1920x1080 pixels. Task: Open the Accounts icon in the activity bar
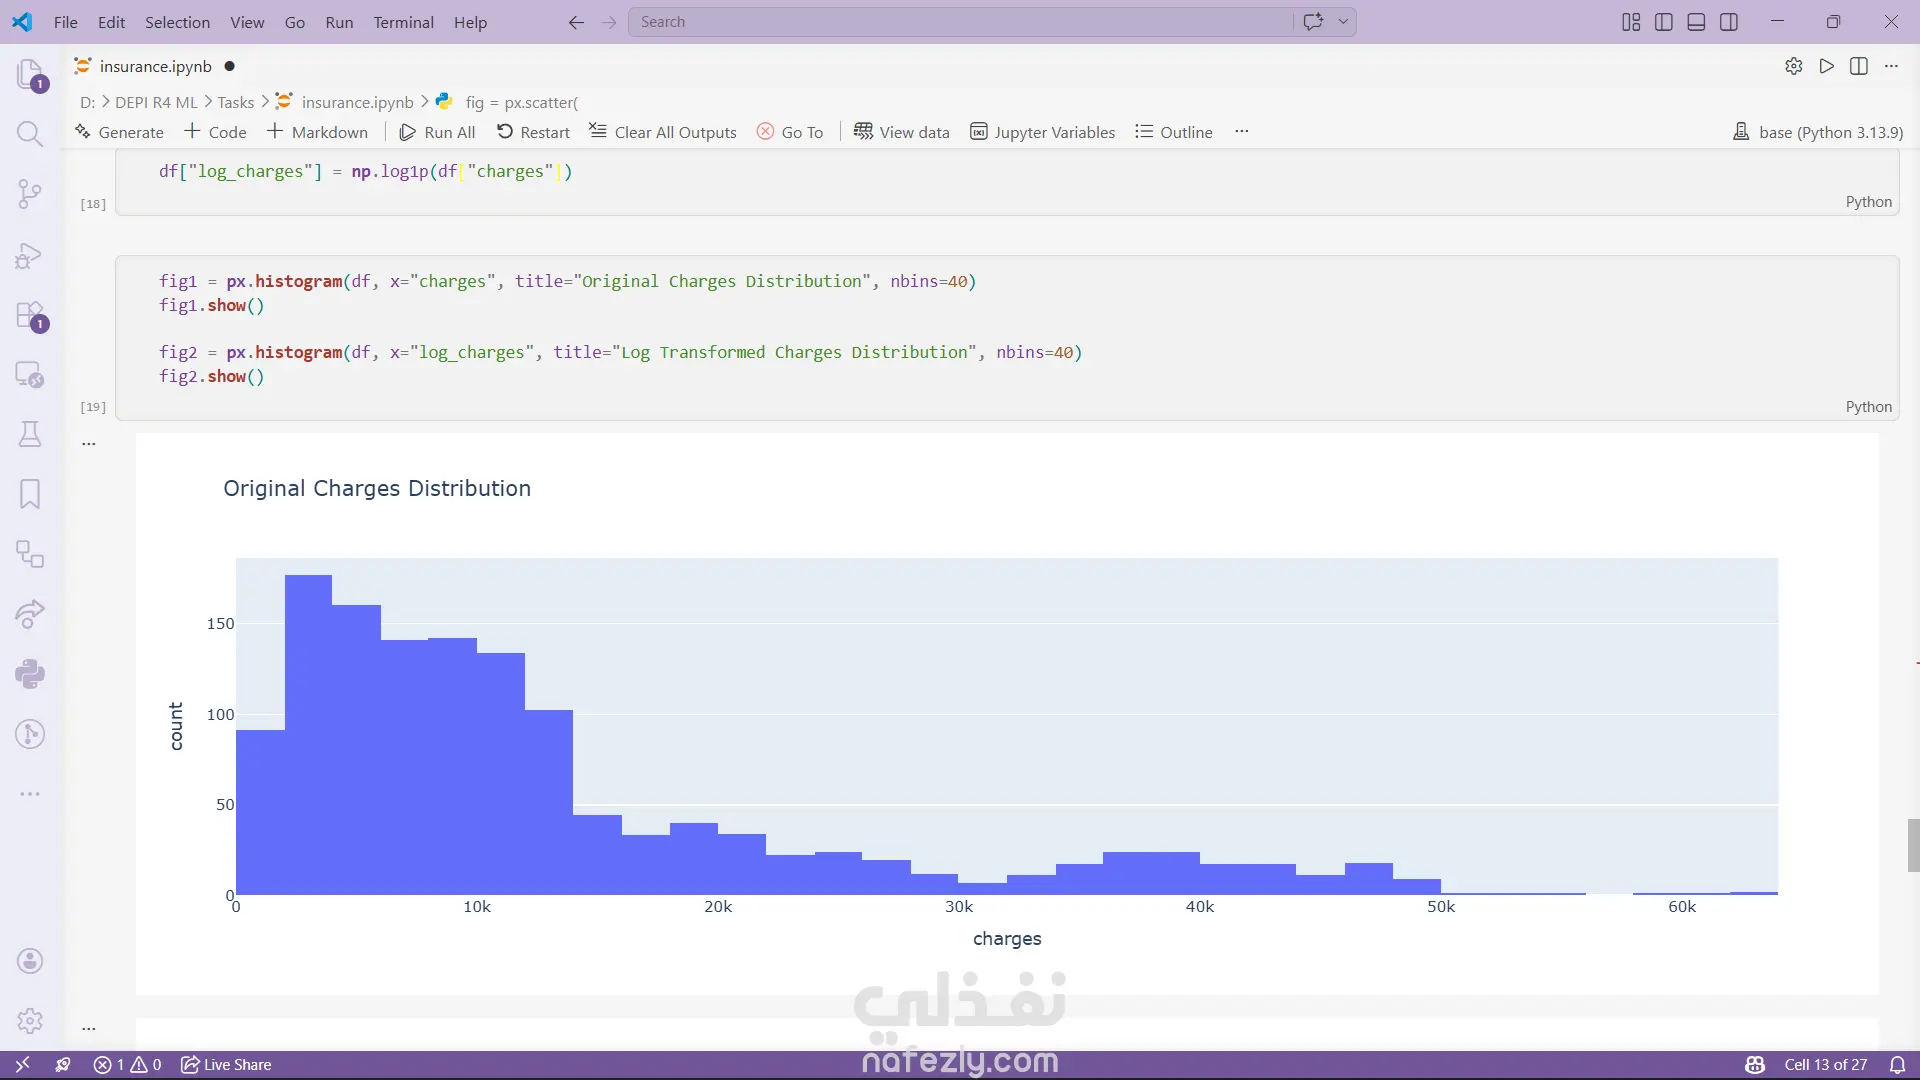click(30, 961)
